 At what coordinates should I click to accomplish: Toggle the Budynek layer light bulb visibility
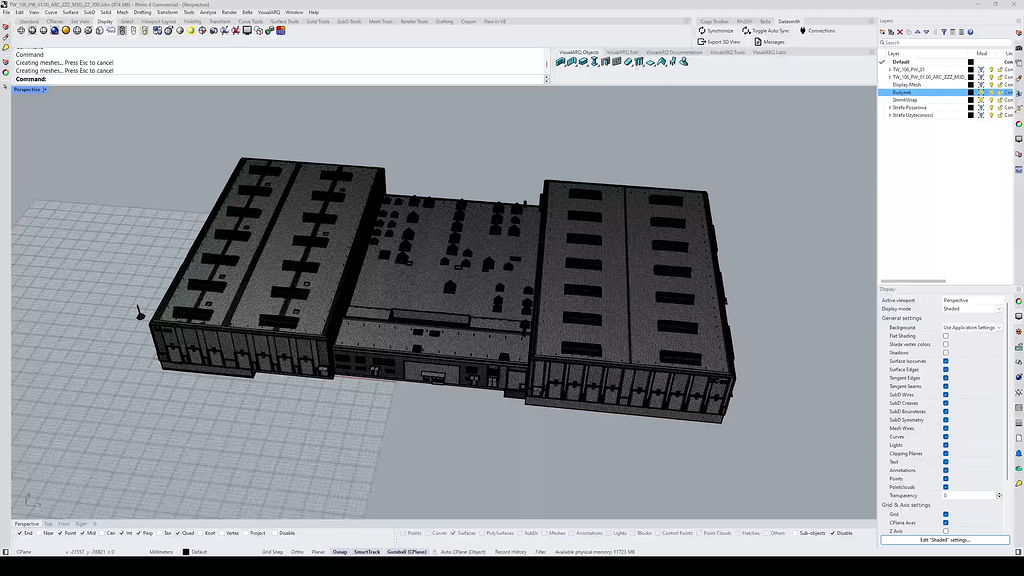pos(991,92)
